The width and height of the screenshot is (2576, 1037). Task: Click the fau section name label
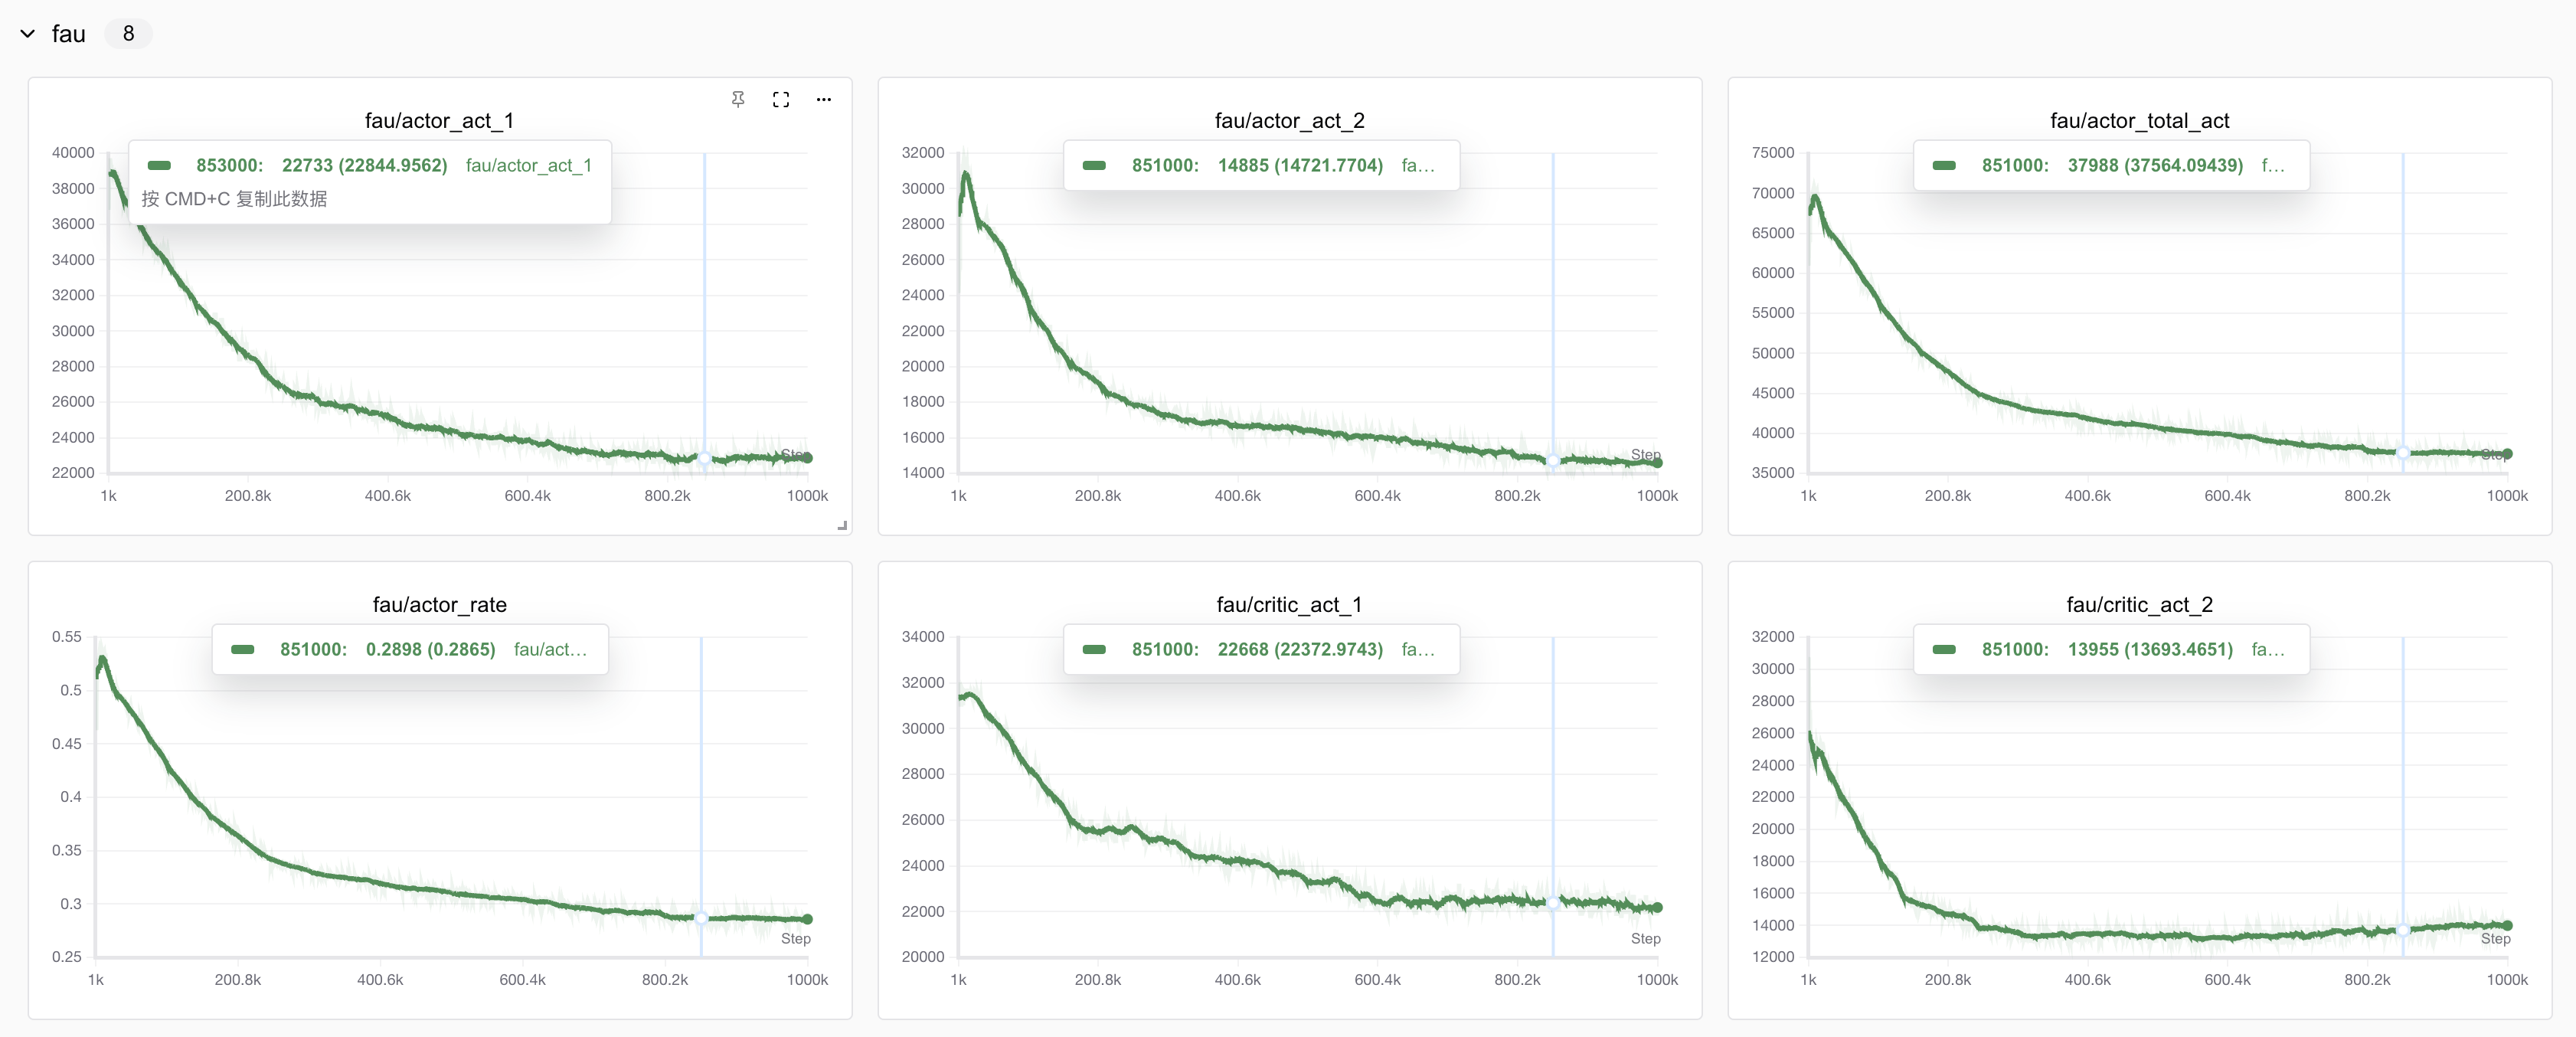(68, 34)
